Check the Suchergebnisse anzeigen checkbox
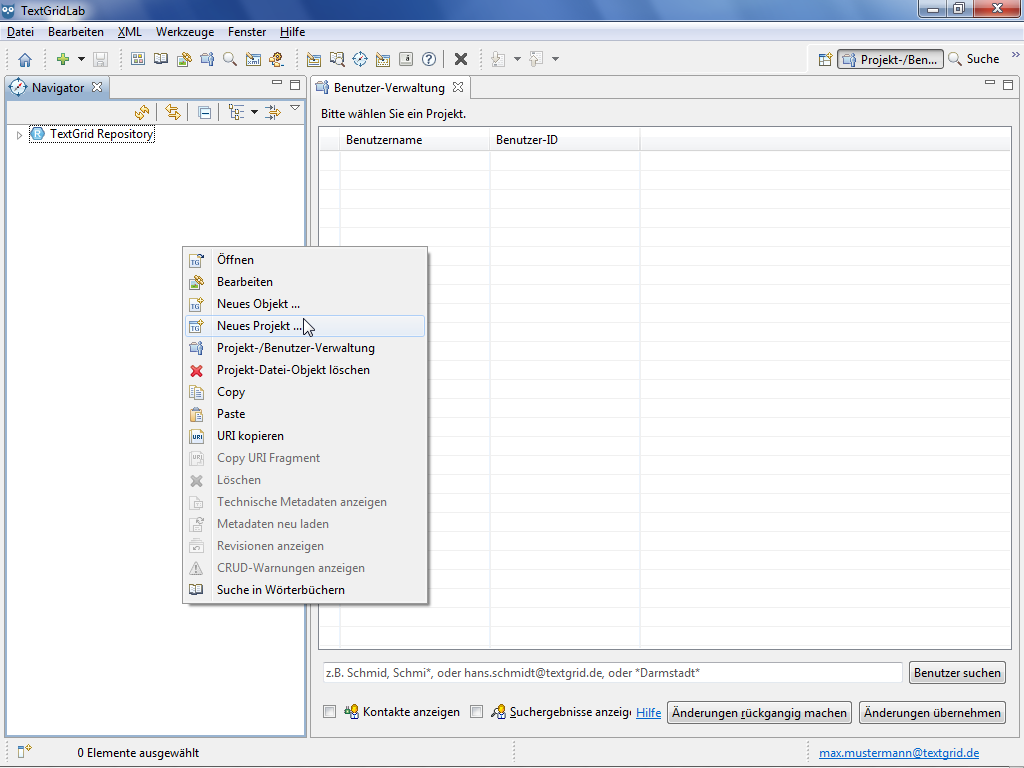Screen dimensions: 1024x768 click(476, 712)
